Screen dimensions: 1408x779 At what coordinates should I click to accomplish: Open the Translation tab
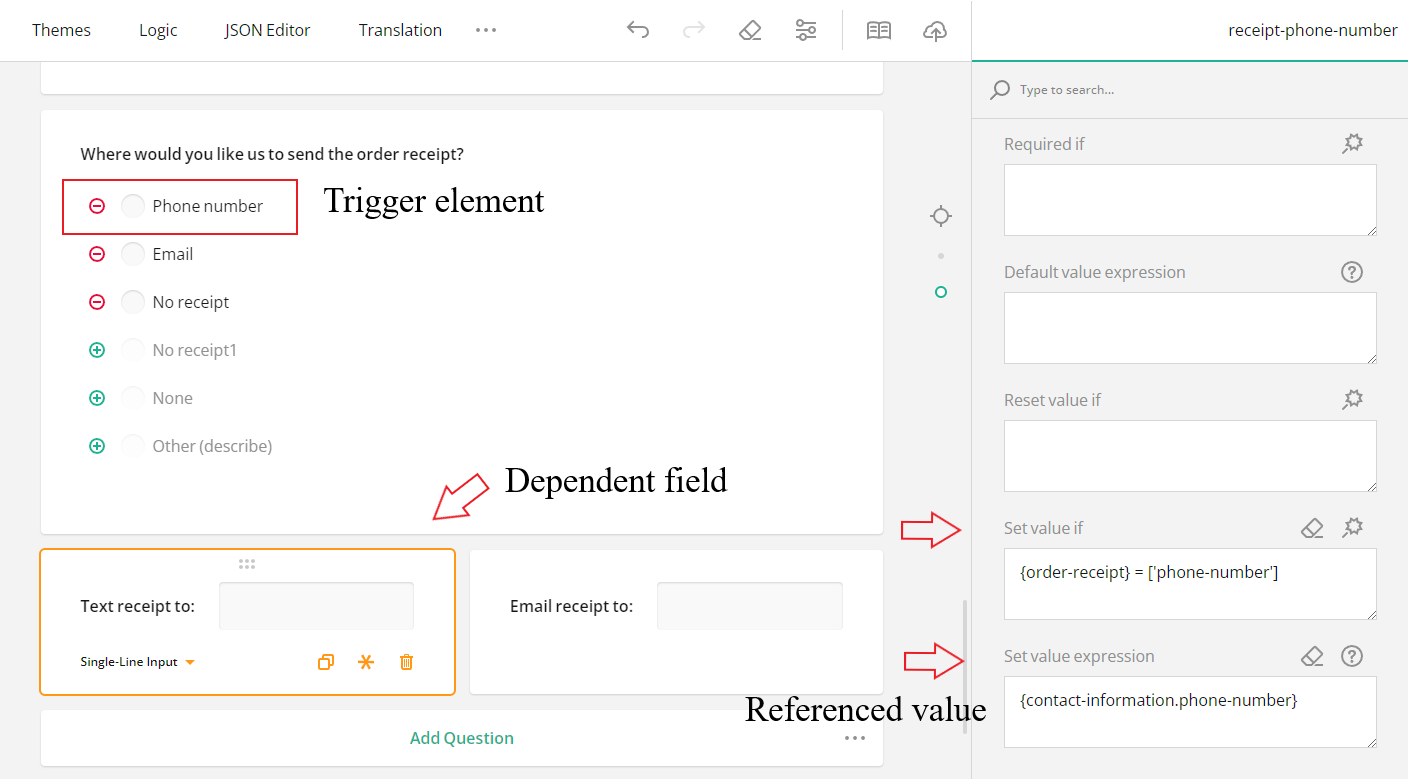pos(400,30)
